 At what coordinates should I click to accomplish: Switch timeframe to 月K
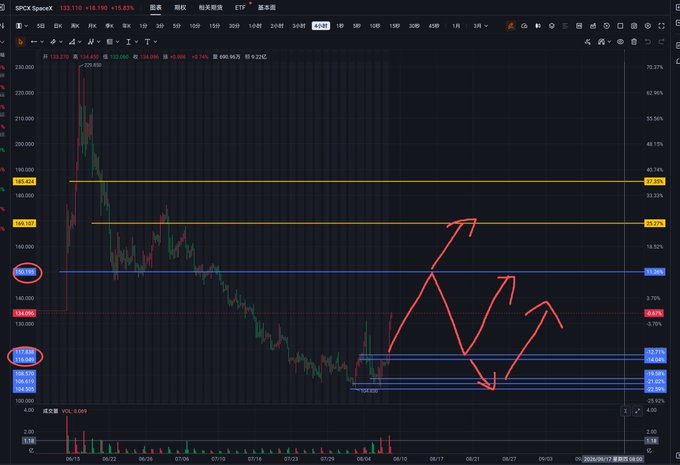coord(92,26)
